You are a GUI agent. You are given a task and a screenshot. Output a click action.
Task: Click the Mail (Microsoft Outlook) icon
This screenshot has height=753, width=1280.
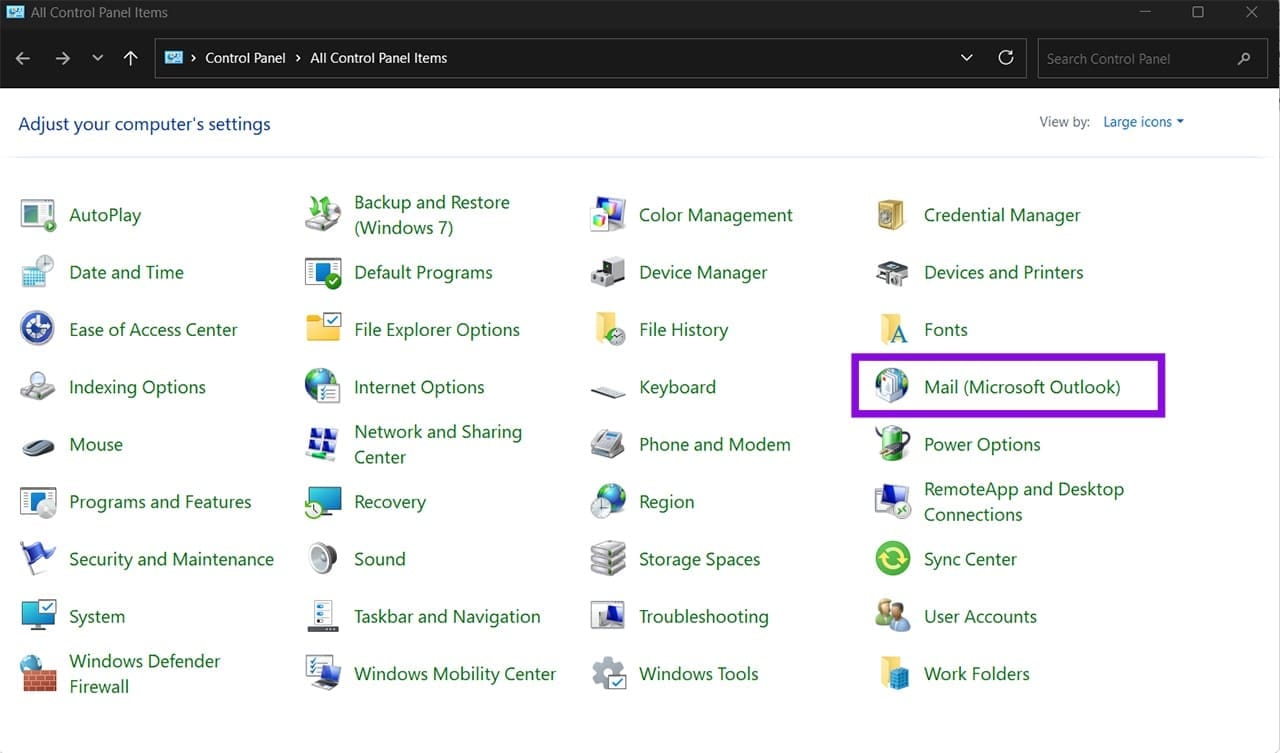coord(892,387)
